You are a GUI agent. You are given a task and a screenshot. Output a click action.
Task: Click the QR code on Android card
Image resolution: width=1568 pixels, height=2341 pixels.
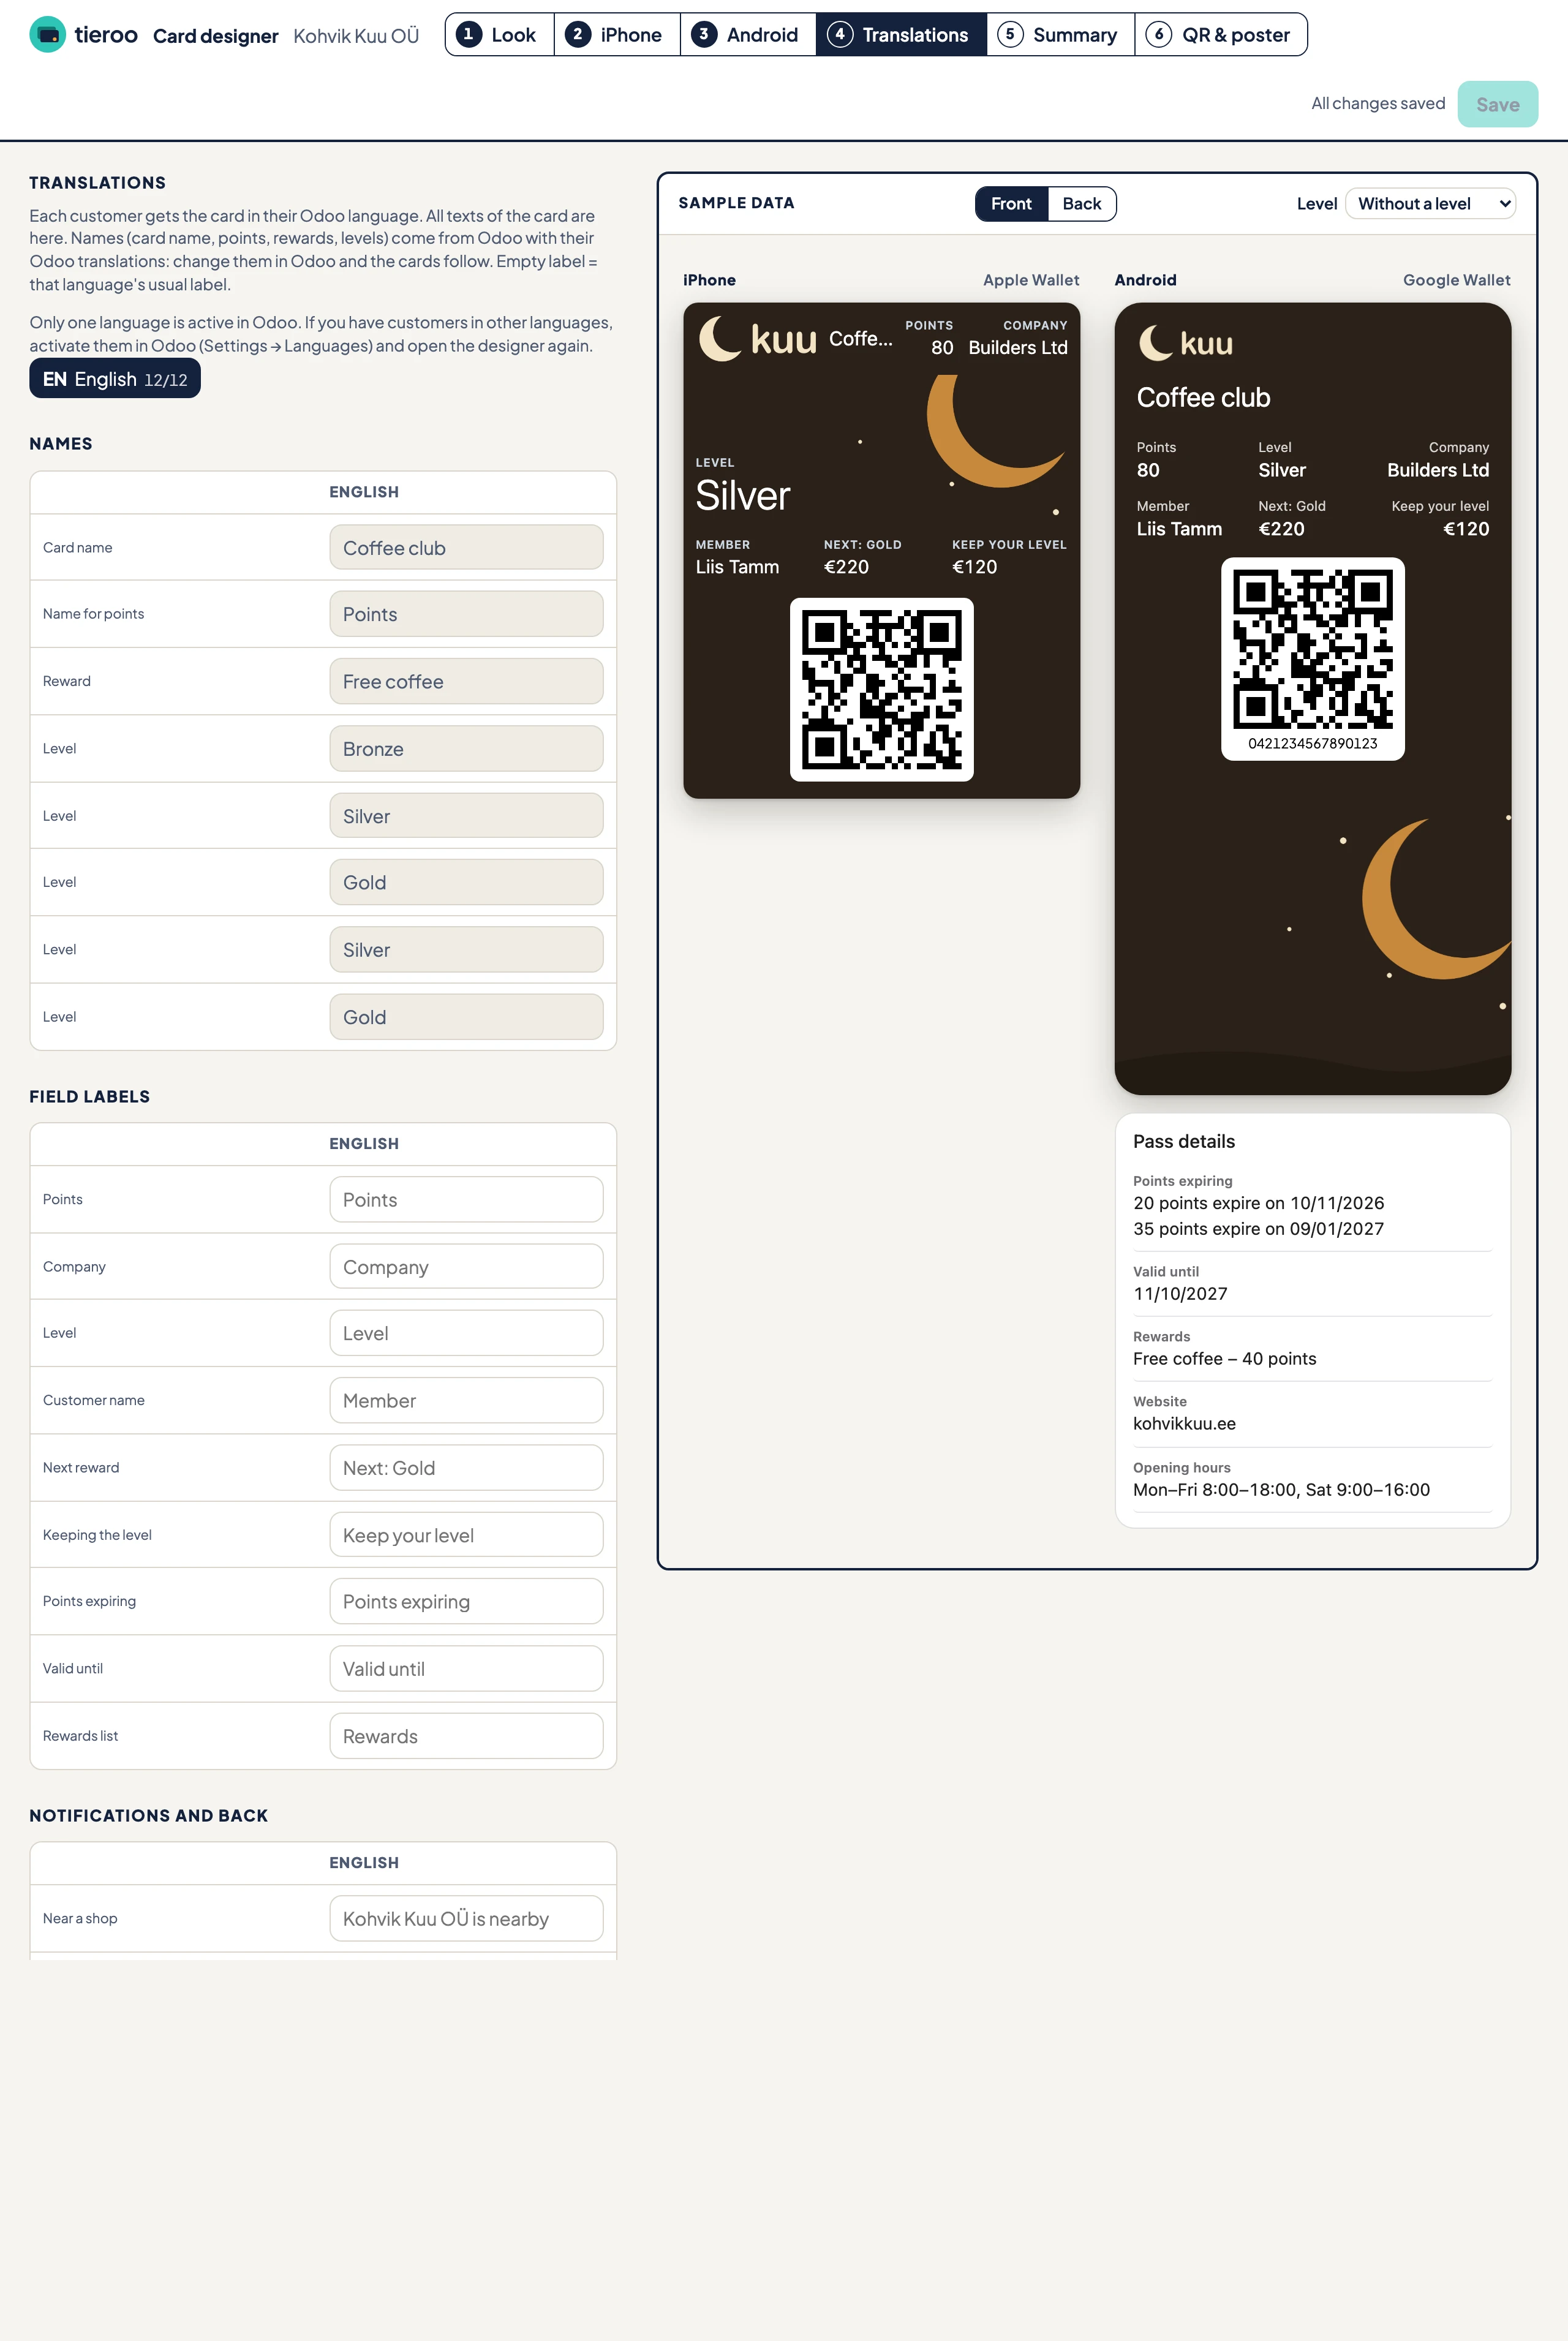[1312, 649]
